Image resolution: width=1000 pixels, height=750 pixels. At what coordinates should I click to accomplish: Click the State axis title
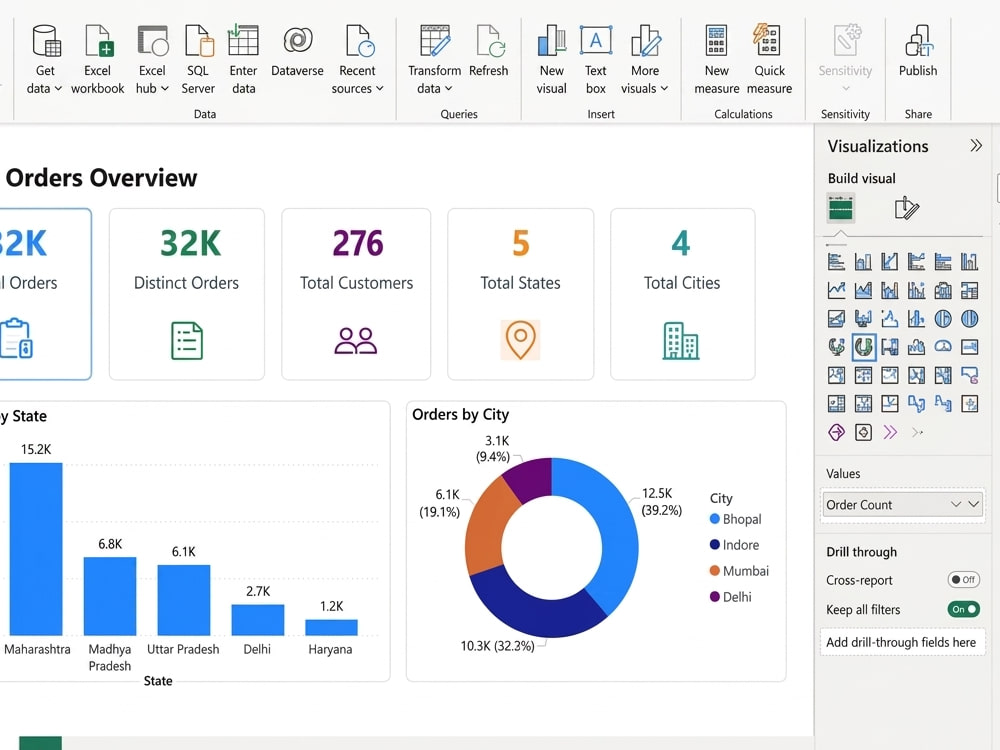[158, 681]
